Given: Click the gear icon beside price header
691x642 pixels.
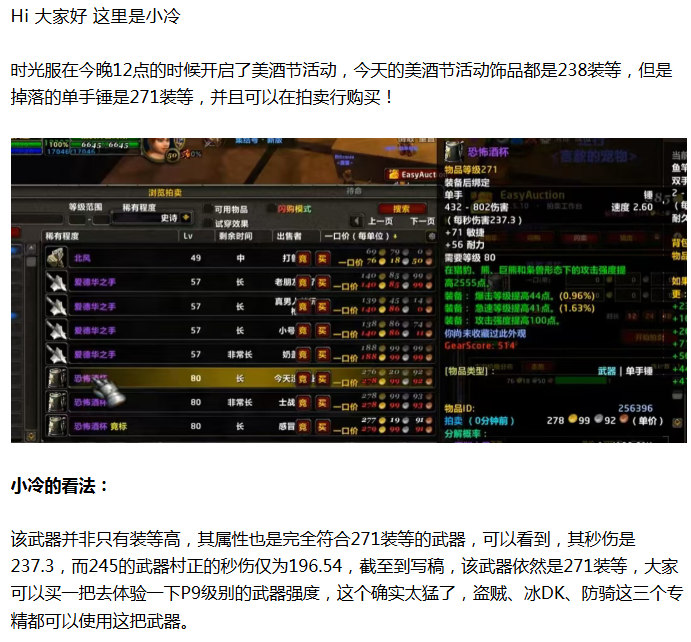Looking at the screenshot, I should click(431, 236).
